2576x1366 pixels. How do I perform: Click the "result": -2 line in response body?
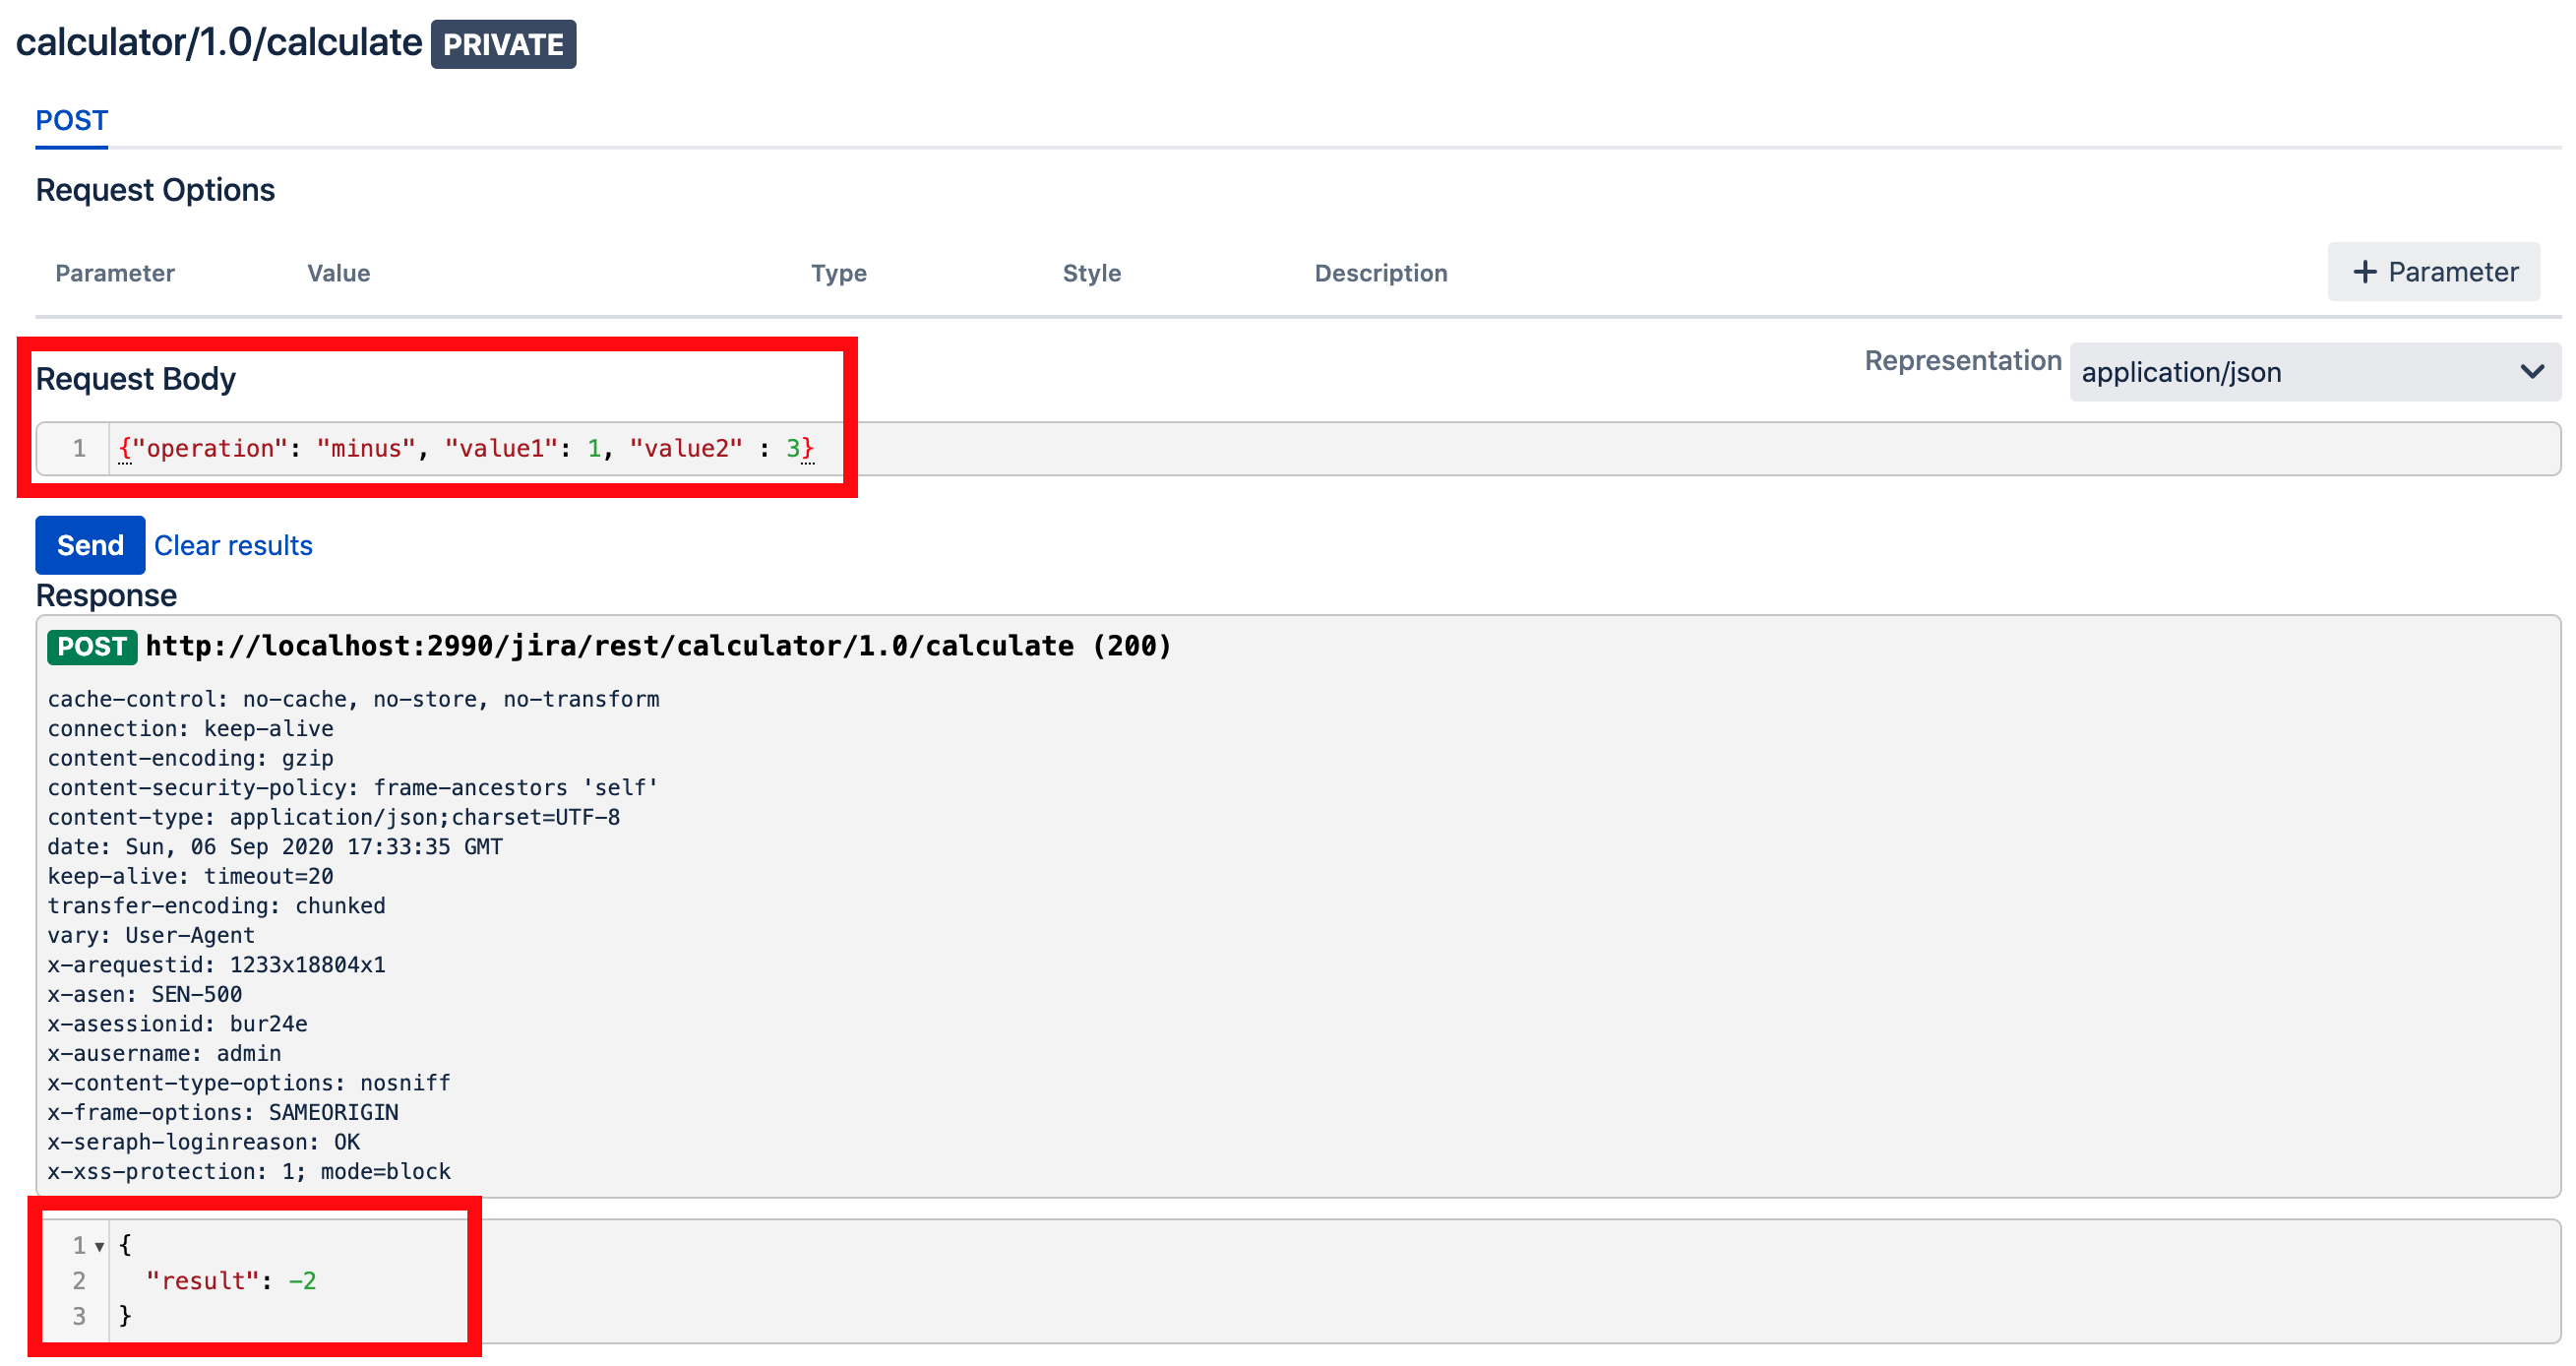(231, 1281)
